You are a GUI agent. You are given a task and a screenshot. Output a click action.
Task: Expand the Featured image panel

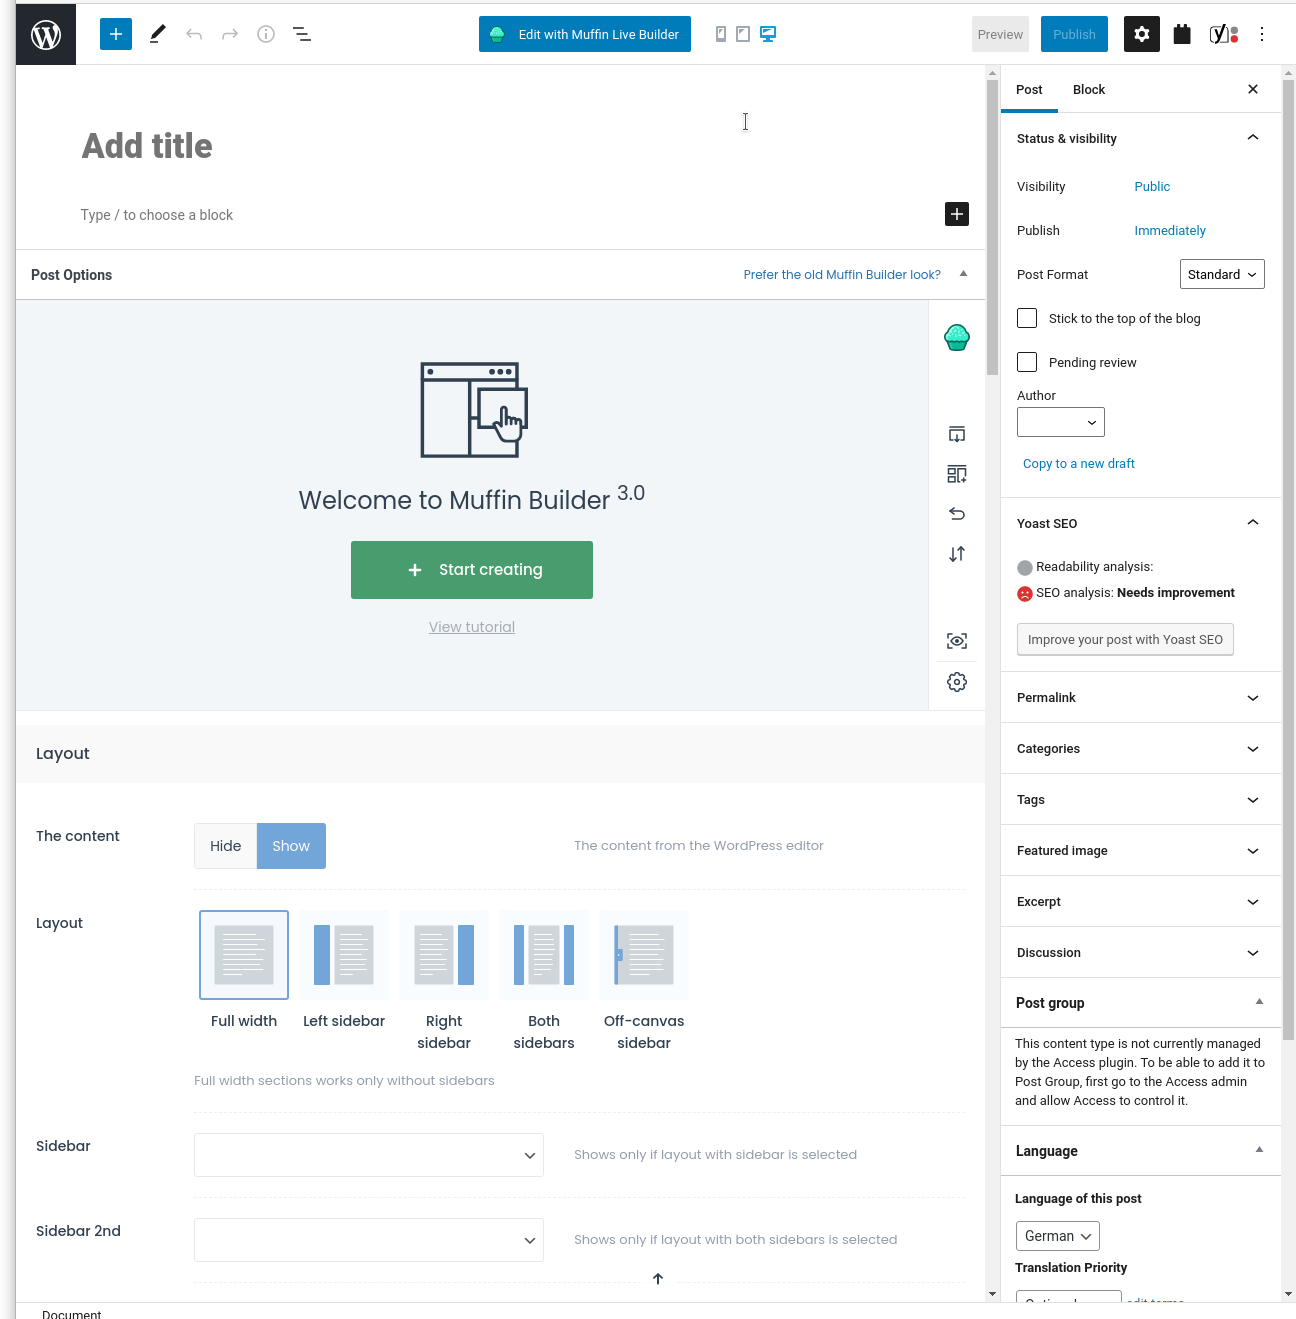tap(1141, 851)
